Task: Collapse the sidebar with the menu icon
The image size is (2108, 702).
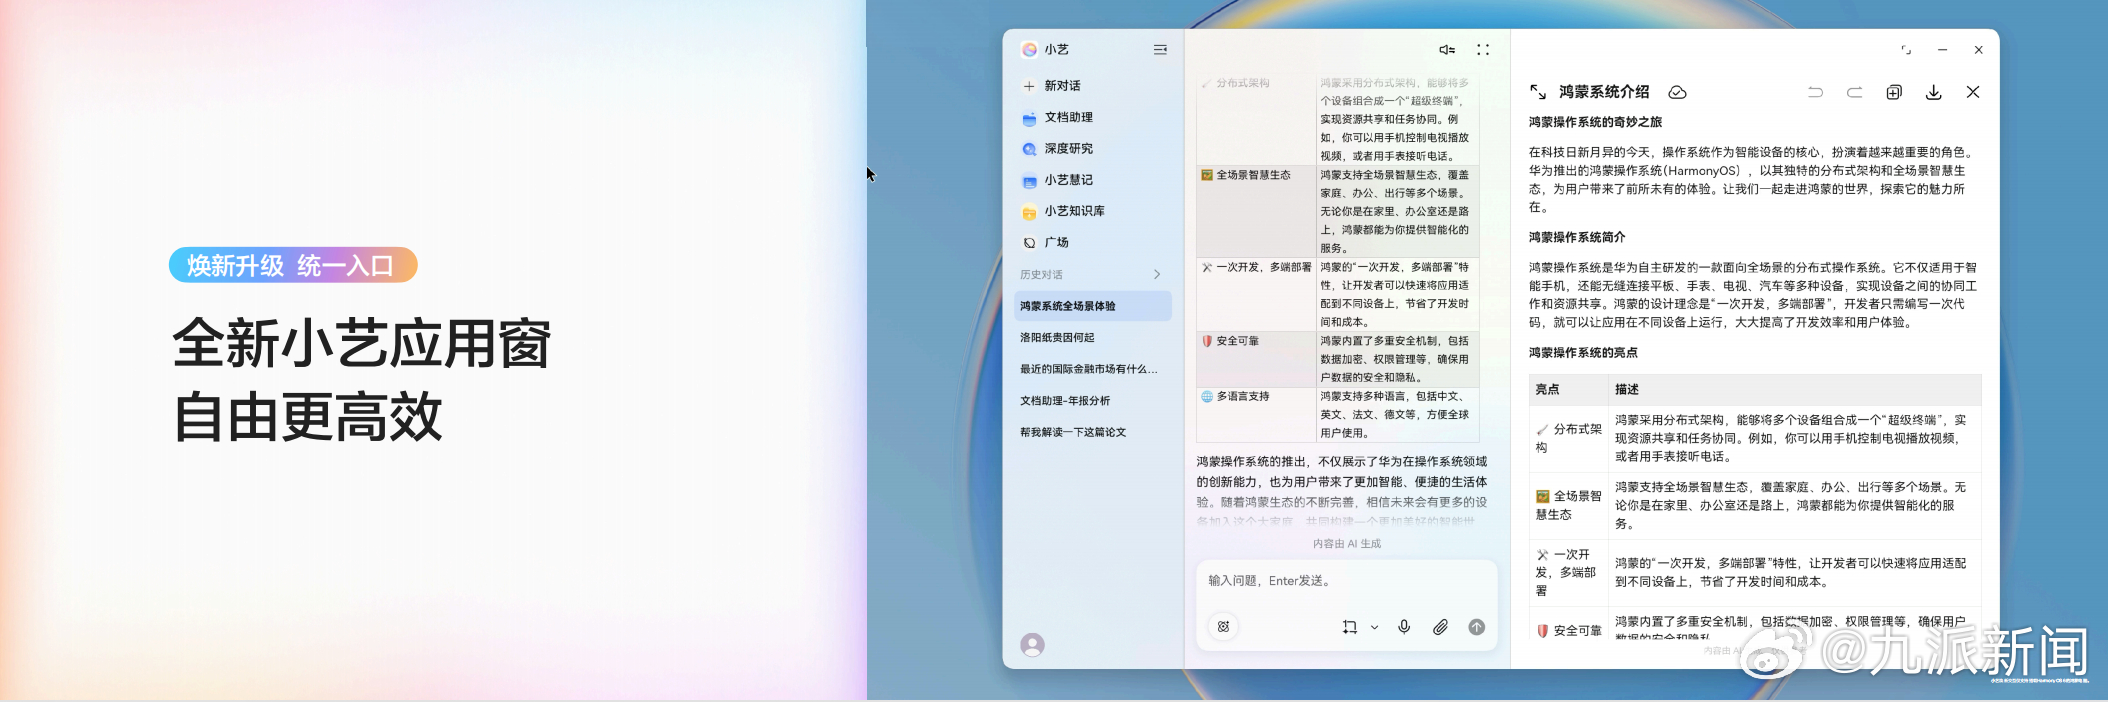Action: click(1160, 49)
